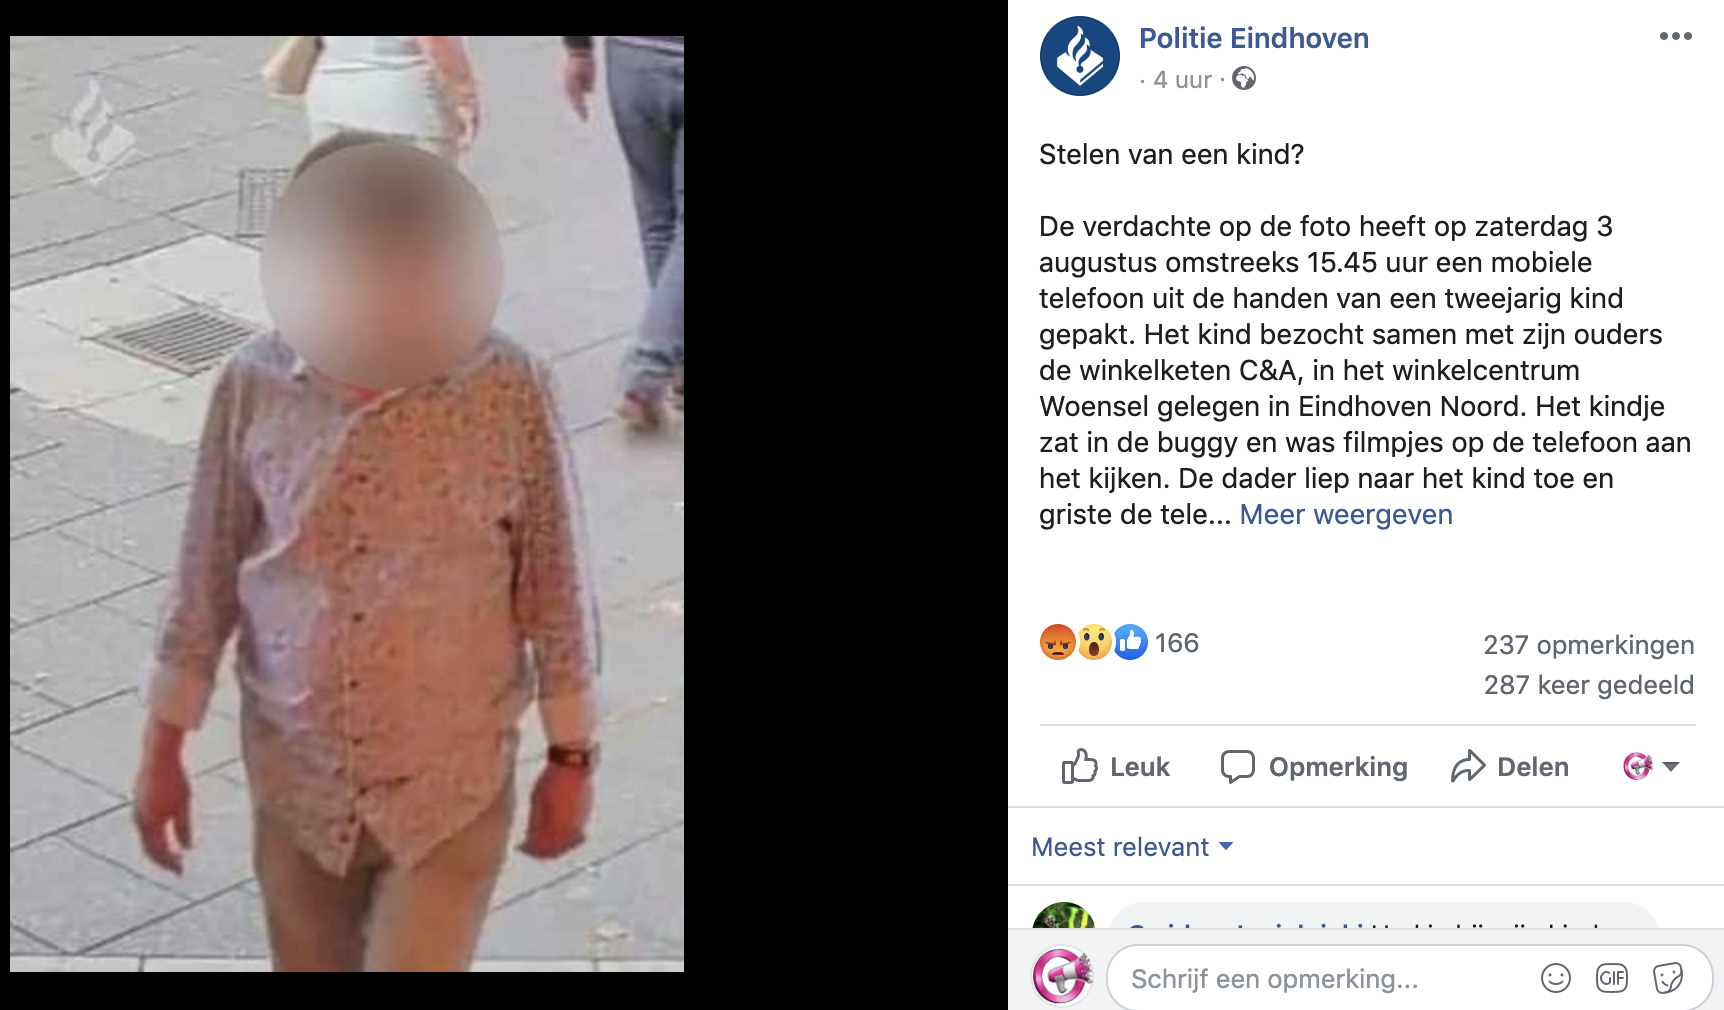
Task: Open the three-dot post options menu
Action: (x=1675, y=36)
